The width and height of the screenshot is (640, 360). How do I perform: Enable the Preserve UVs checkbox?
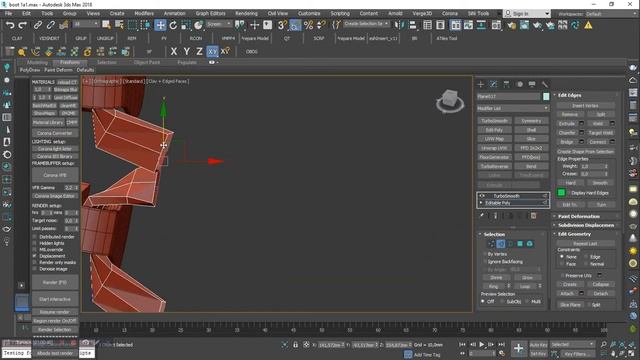click(562, 276)
